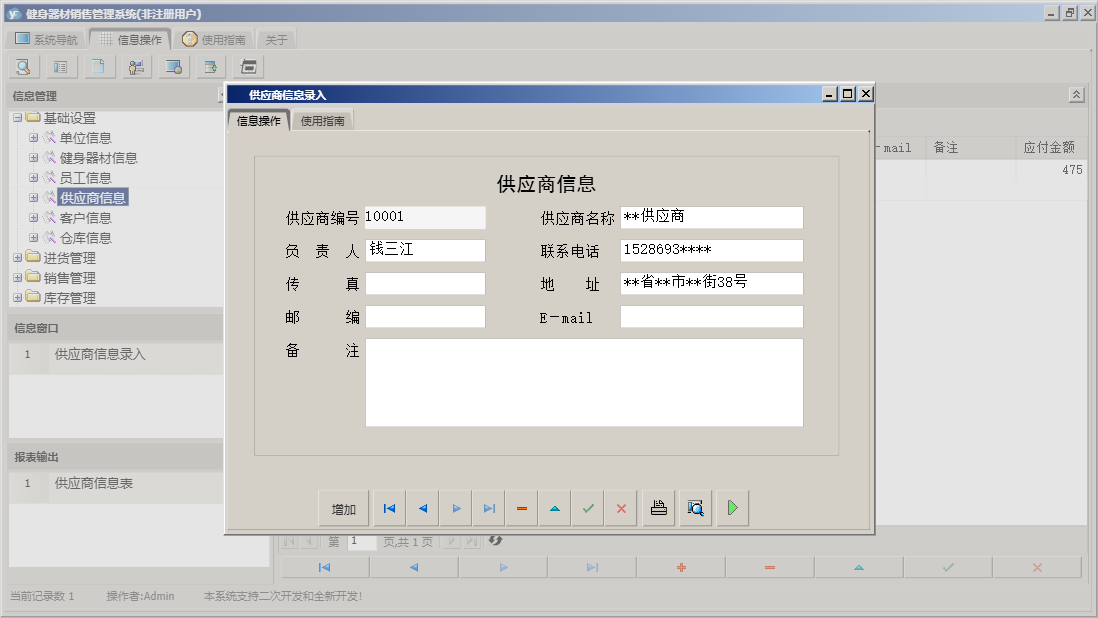
Task: Jump to last record using the last-record icon
Action: (x=488, y=508)
